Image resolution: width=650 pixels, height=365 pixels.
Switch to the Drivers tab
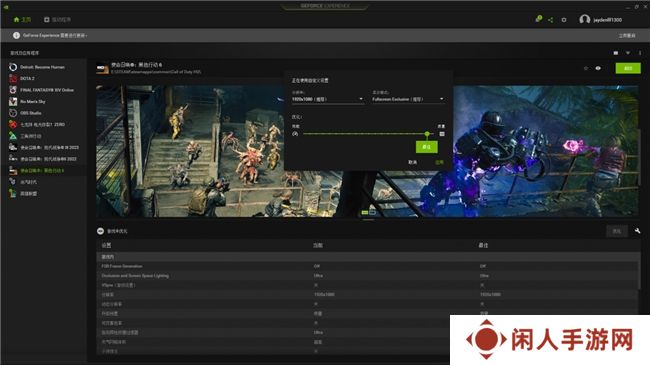(57, 19)
